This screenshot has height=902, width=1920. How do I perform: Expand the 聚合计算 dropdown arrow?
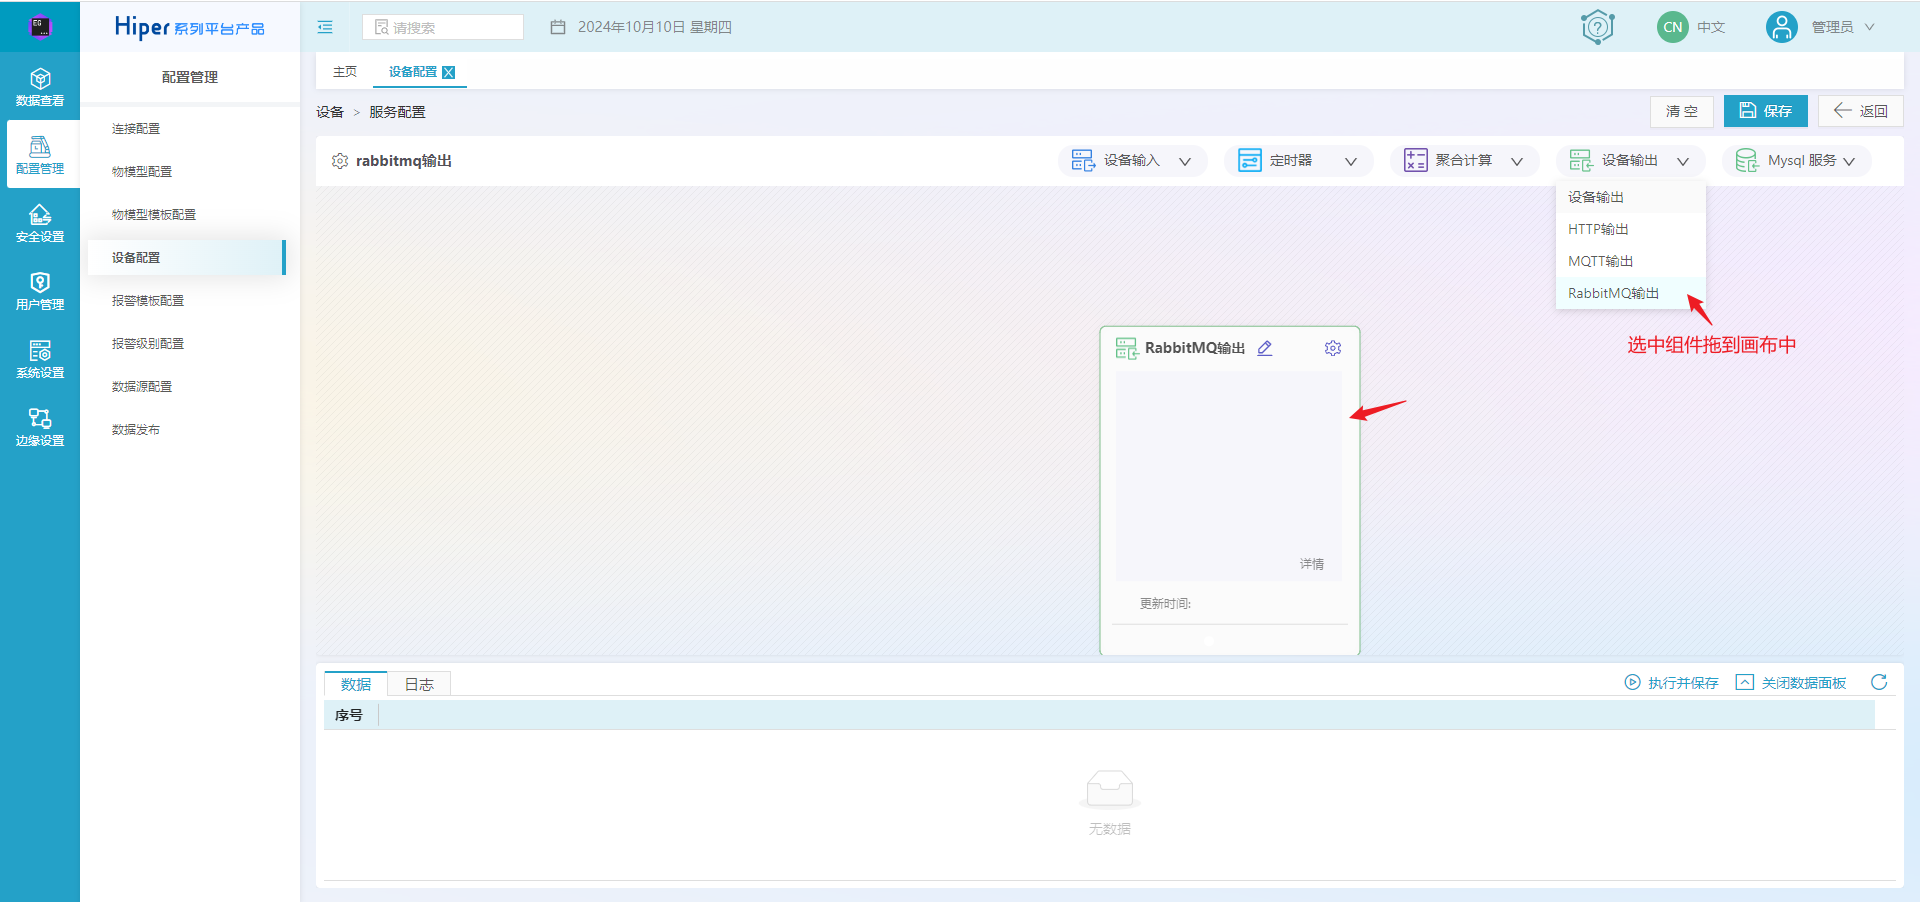point(1517,161)
